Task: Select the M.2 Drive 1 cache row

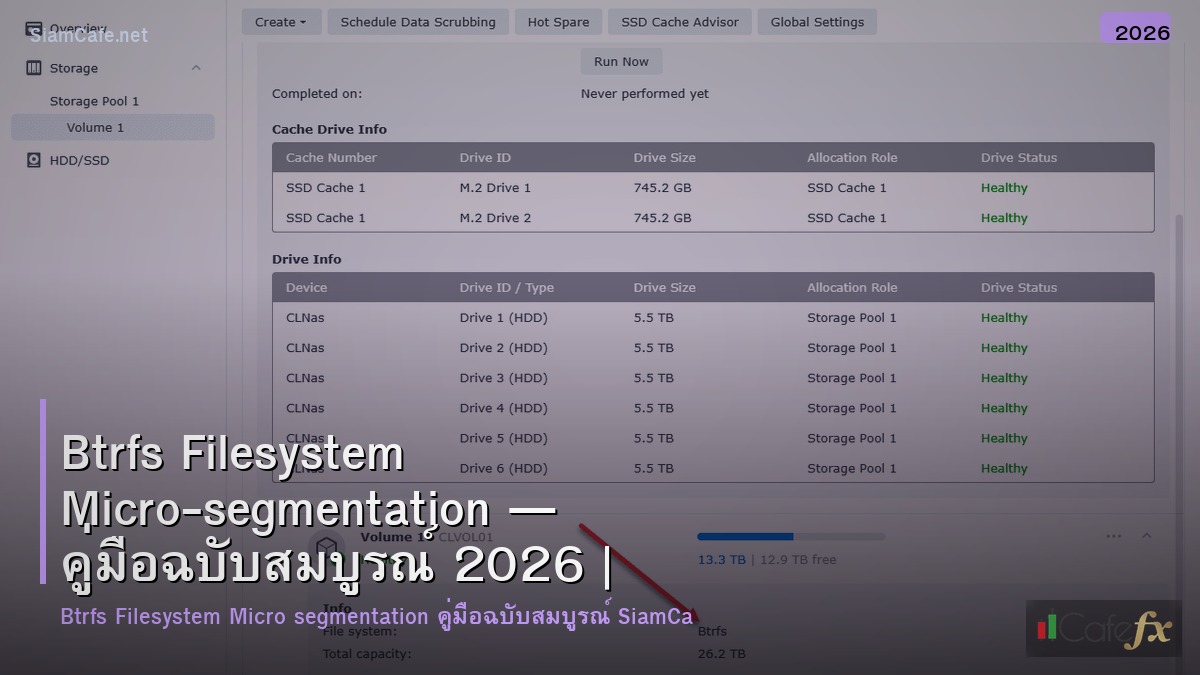Action: pyautogui.click(x=714, y=187)
